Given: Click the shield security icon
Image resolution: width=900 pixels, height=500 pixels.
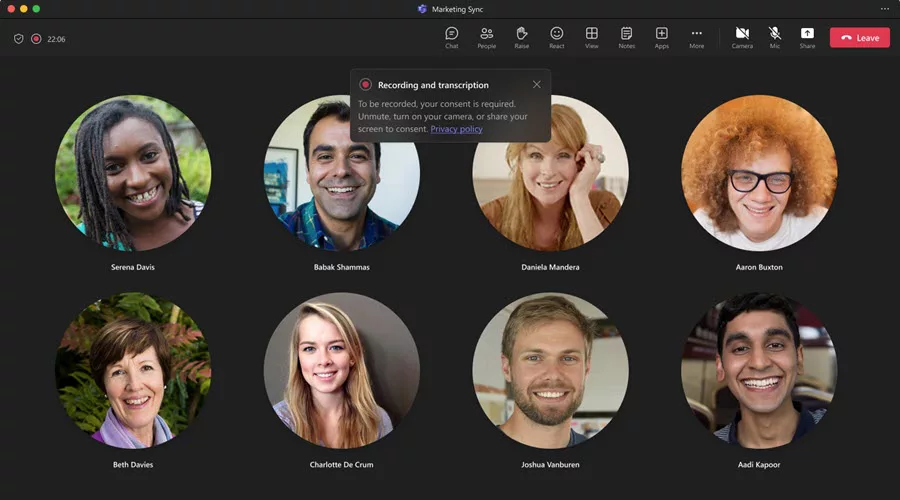Looking at the screenshot, I should (18, 39).
